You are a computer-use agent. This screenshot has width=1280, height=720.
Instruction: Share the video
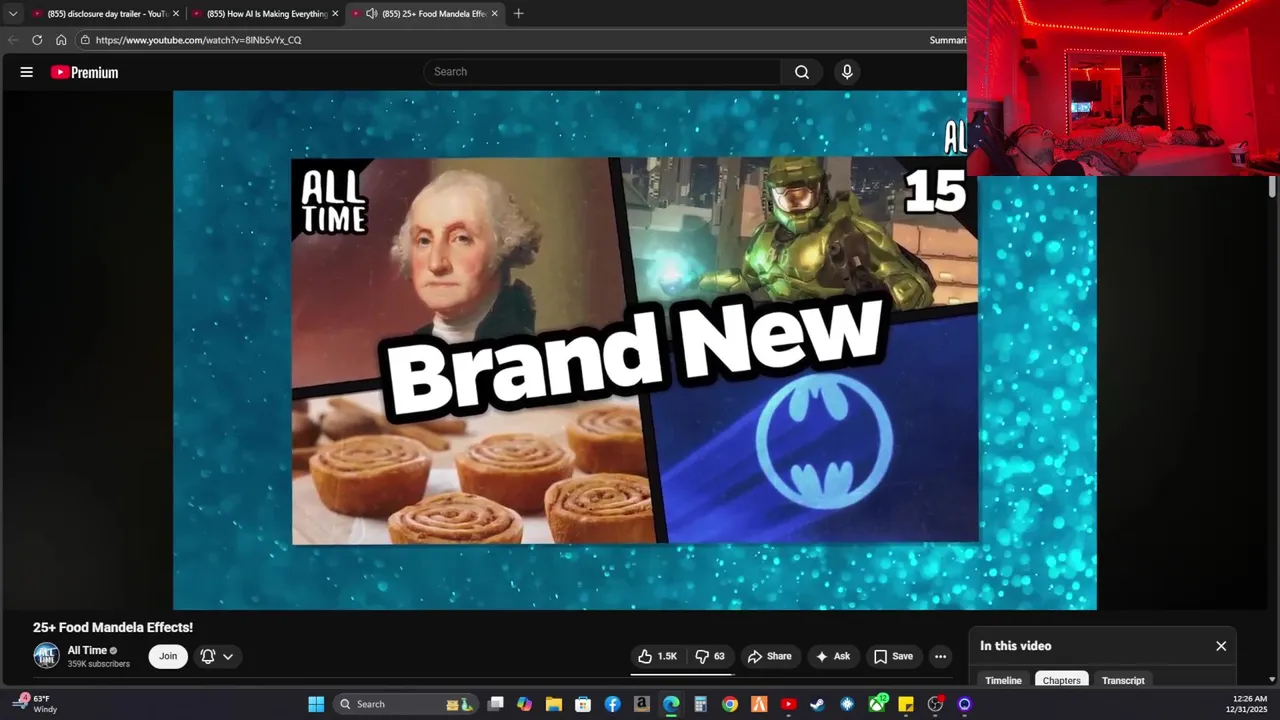pos(770,656)
